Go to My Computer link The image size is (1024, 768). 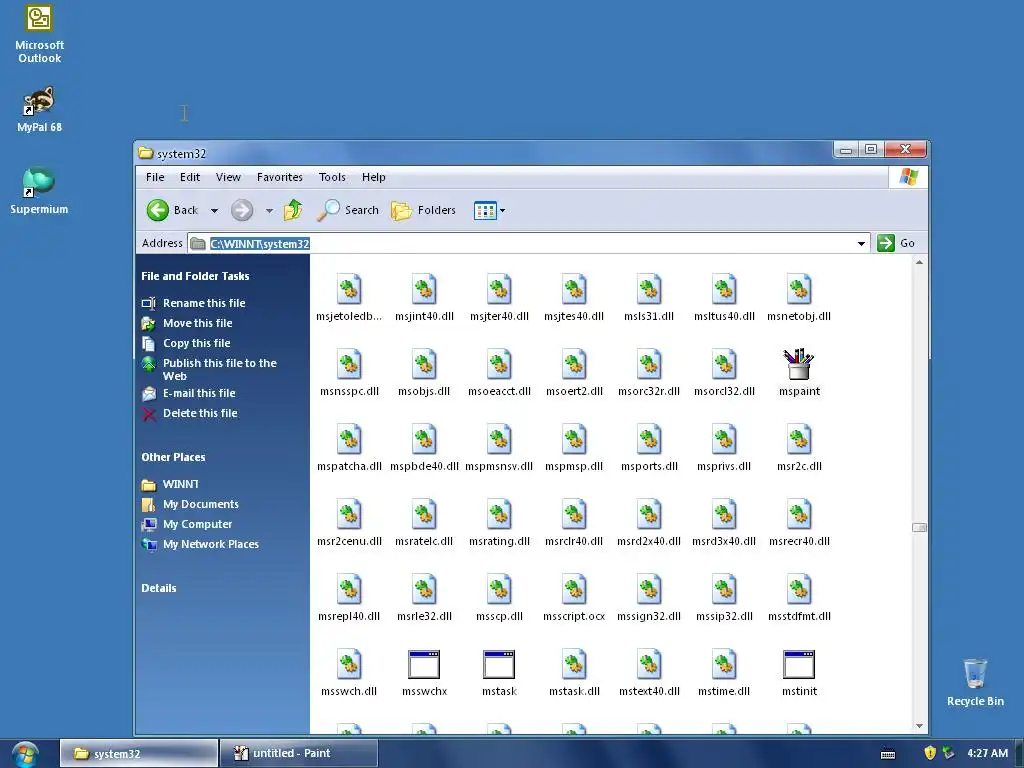[x=197, y=524]
